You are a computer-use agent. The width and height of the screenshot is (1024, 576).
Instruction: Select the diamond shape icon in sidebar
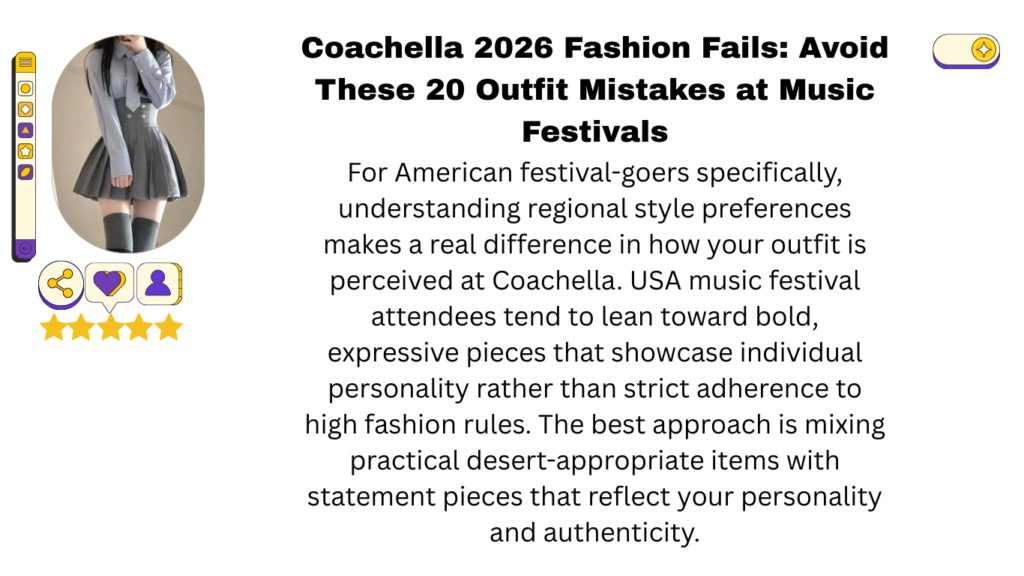[x=25, y=109]
